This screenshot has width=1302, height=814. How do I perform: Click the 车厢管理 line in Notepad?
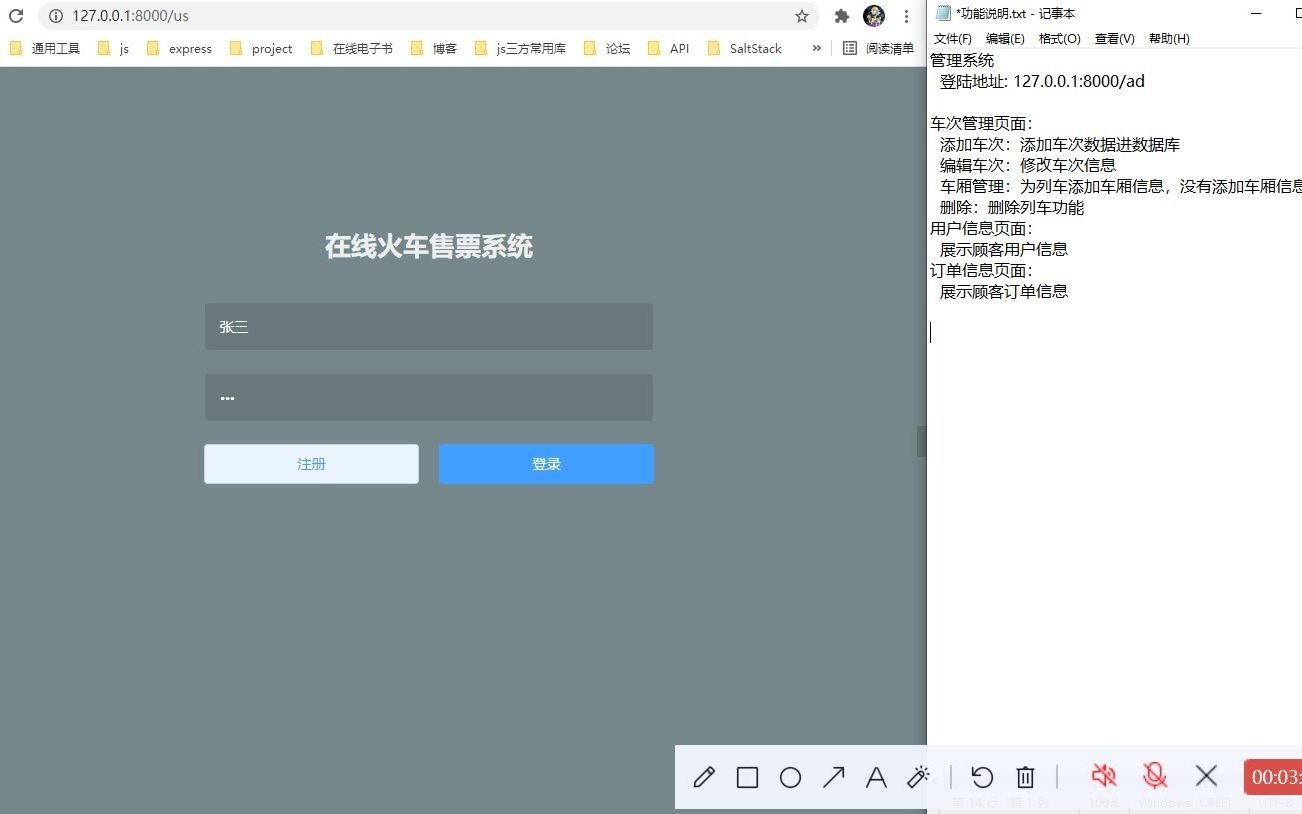[1120, 187]
